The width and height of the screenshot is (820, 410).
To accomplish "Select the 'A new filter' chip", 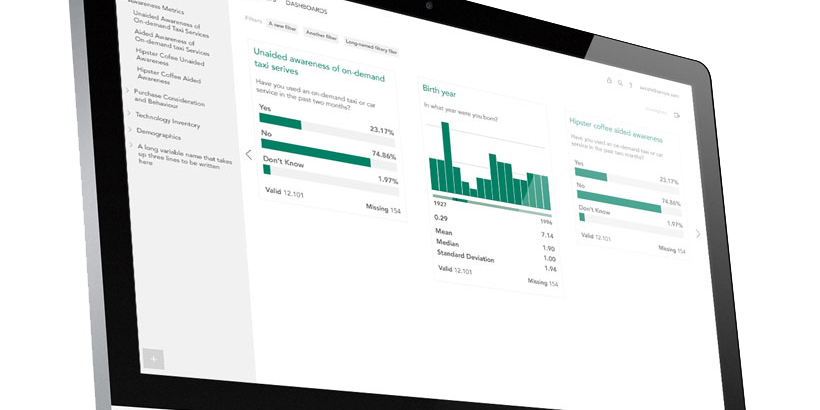I will tap(282, 26).
